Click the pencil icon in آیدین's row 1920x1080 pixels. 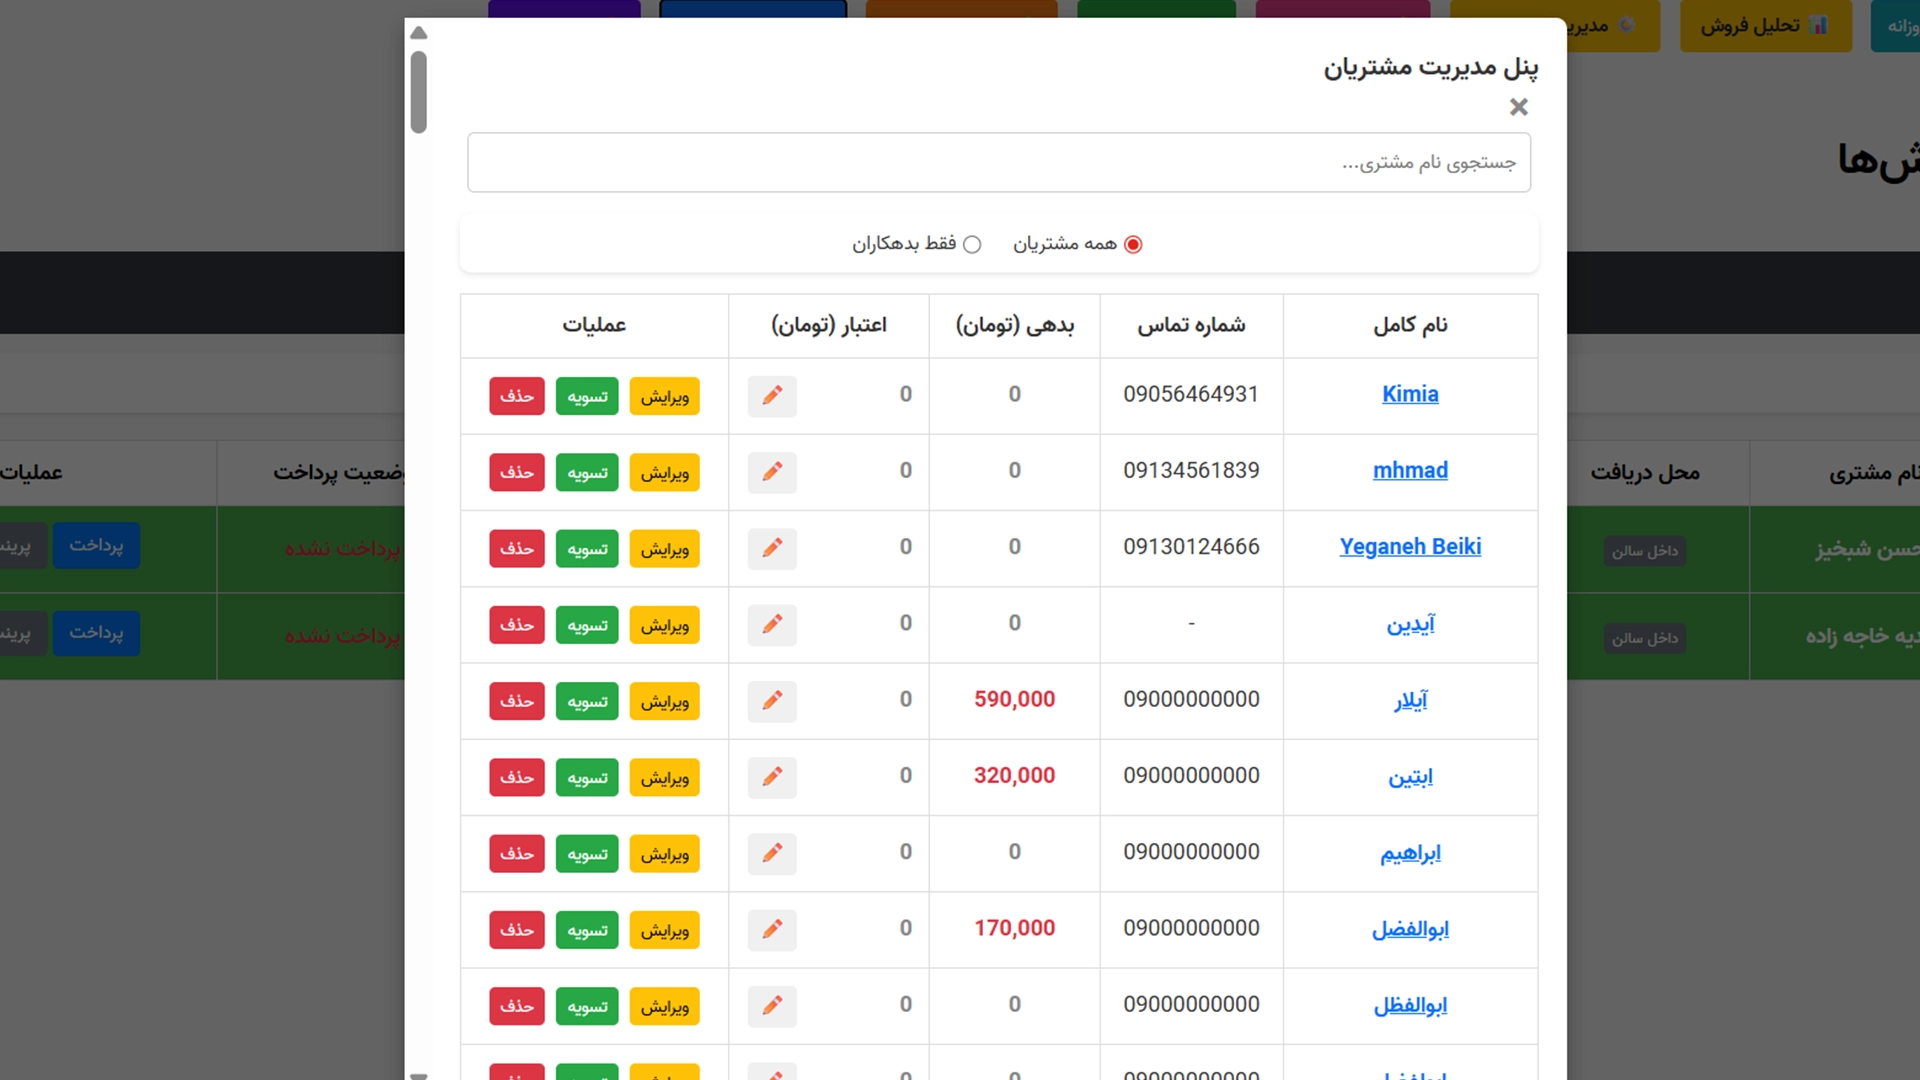[x=772, y=624]
